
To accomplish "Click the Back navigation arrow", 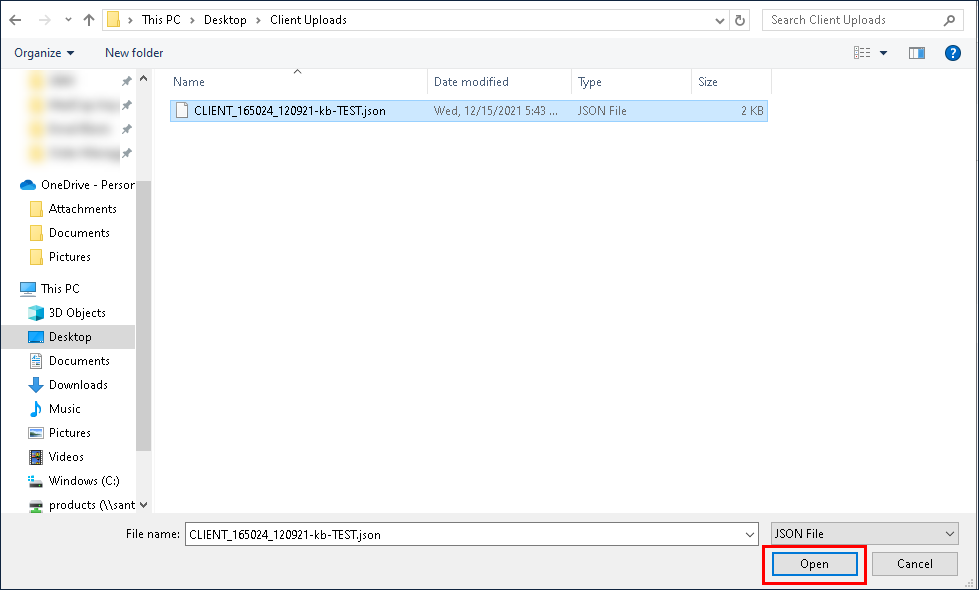I will (x=16, y=20).
